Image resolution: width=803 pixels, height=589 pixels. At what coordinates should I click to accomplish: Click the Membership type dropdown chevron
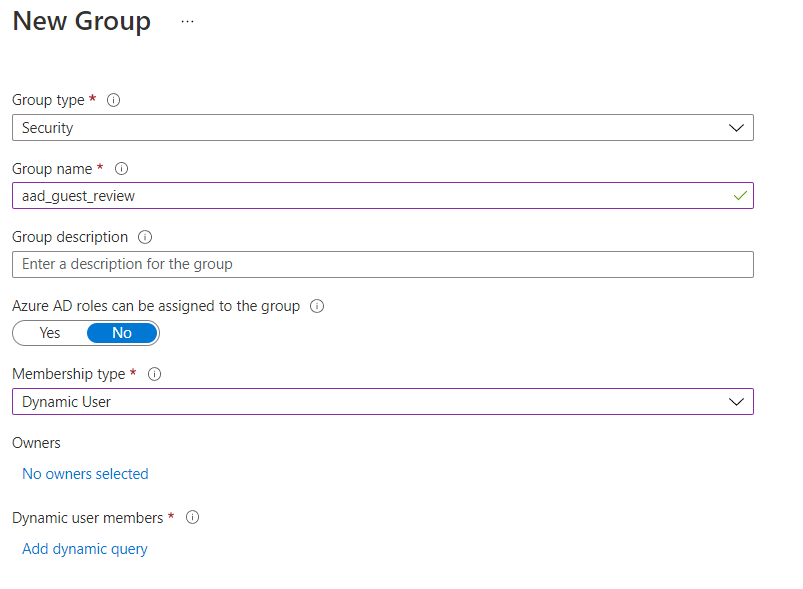[x=737, y=401]
